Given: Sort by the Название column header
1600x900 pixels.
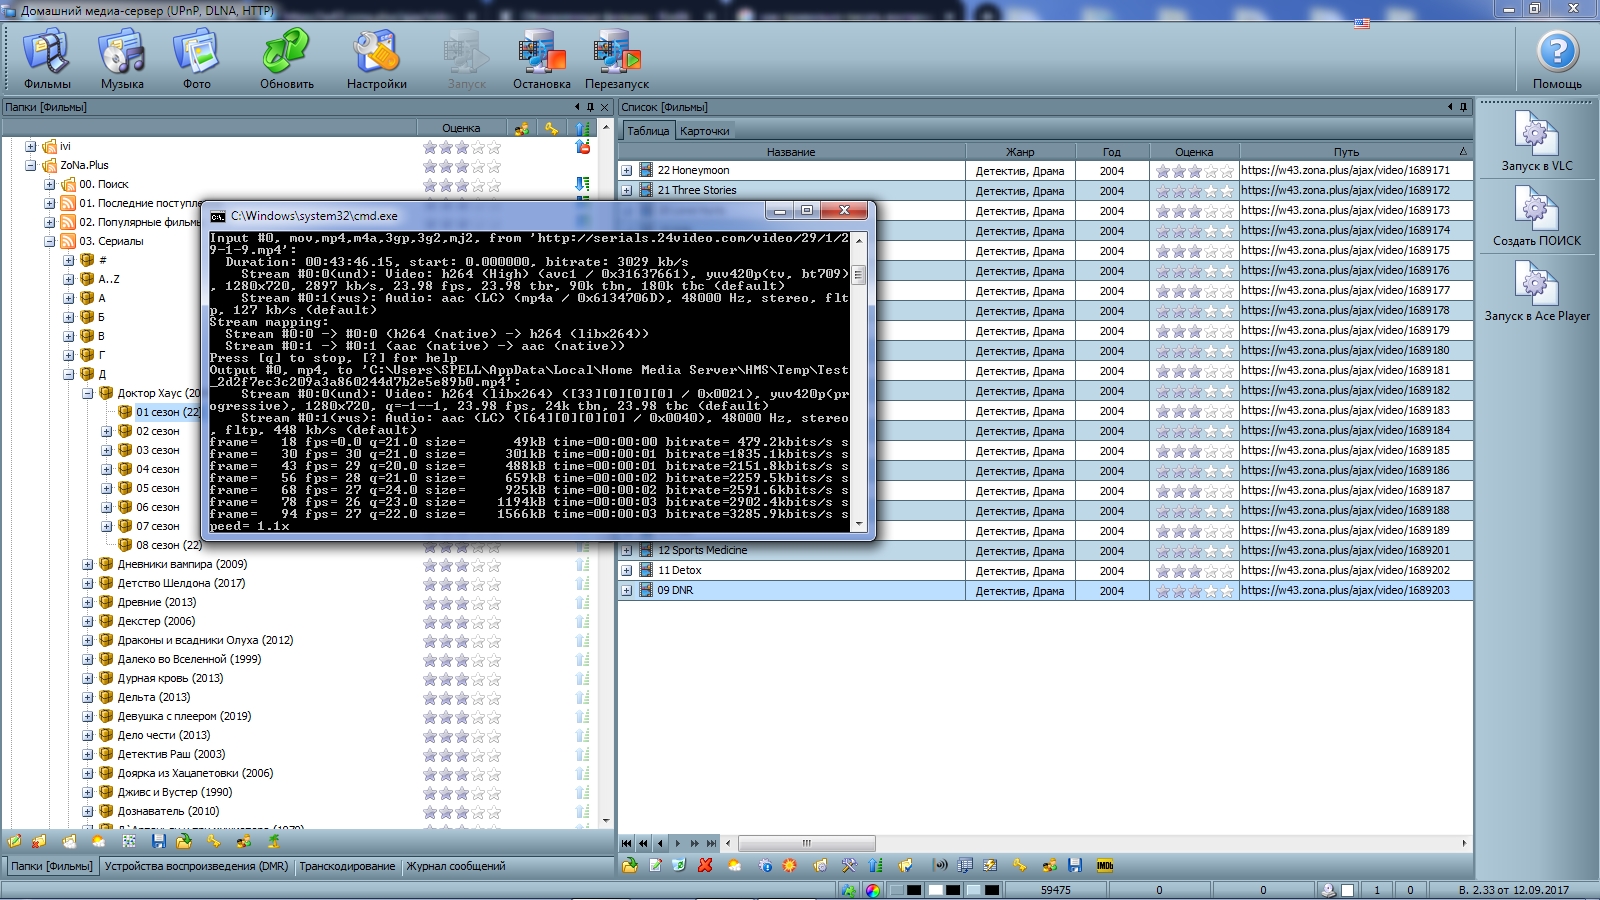Looking at the screenshot, I should tap(791, 152).
